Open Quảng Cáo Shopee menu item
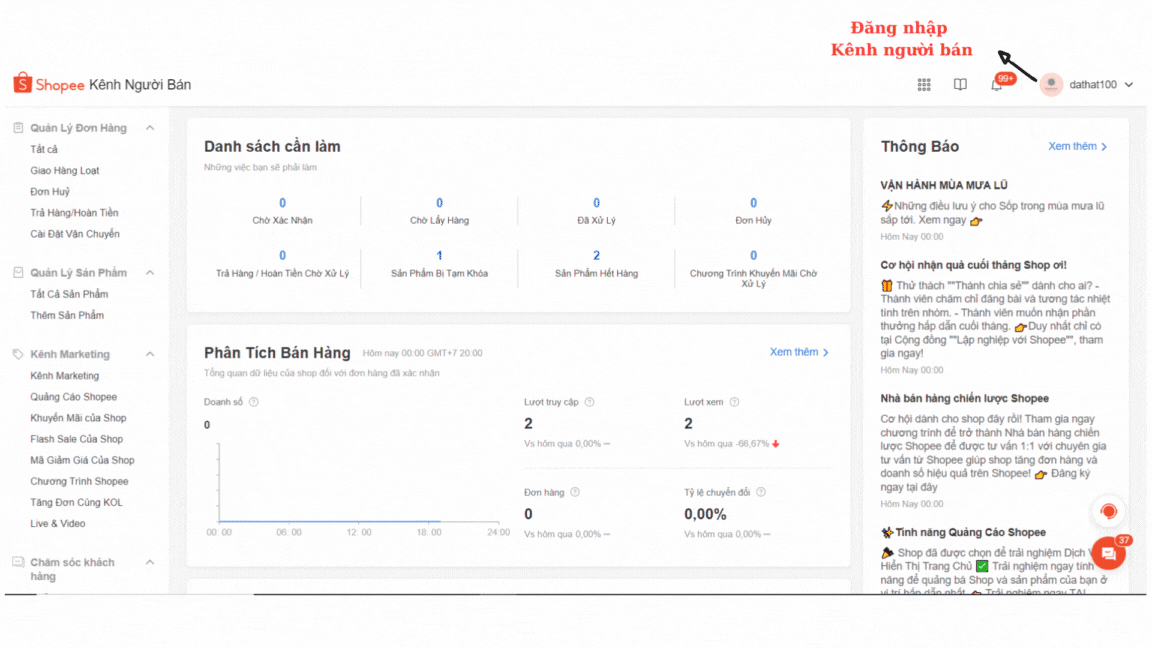 pyautogui.click(x=73, y=397)
